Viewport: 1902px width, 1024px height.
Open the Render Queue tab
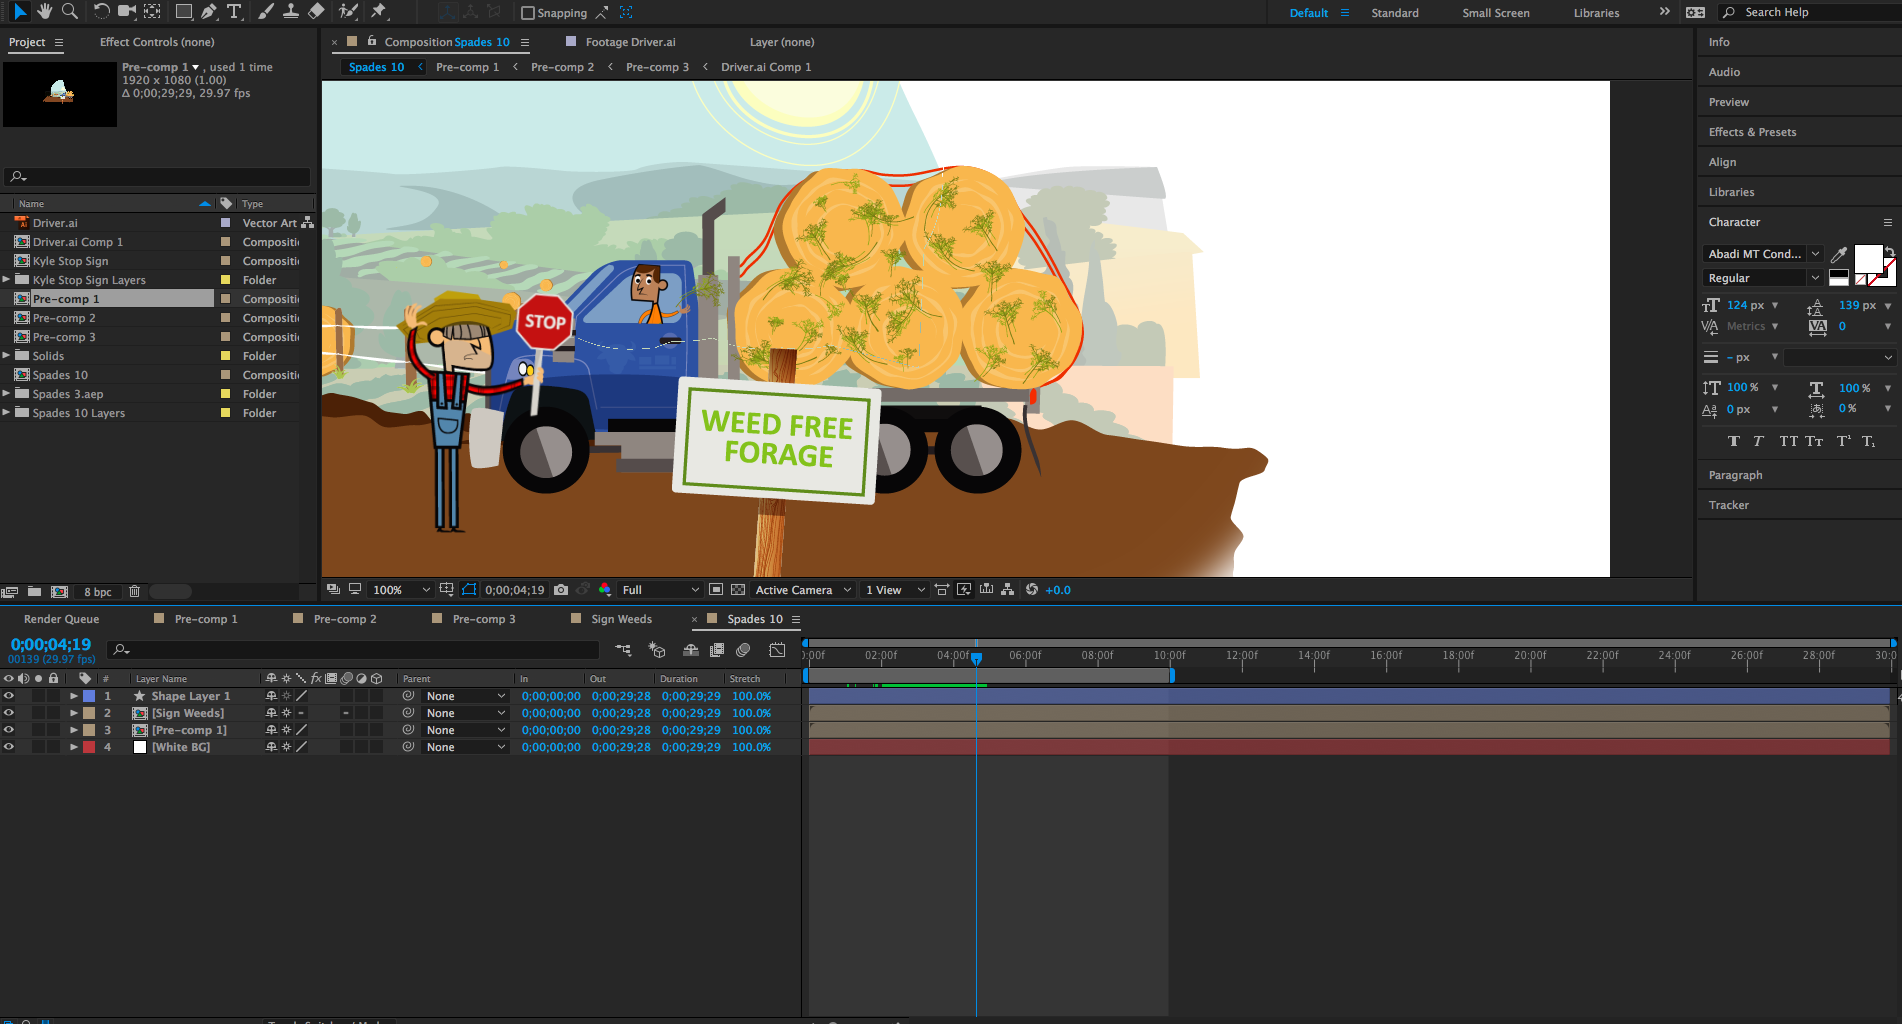point(61,619)
